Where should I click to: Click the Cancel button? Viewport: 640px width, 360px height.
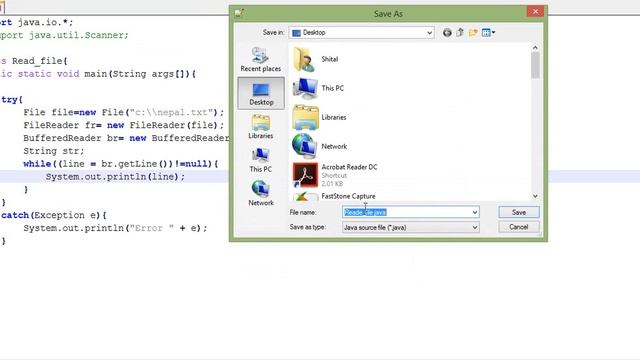(519, 227)
